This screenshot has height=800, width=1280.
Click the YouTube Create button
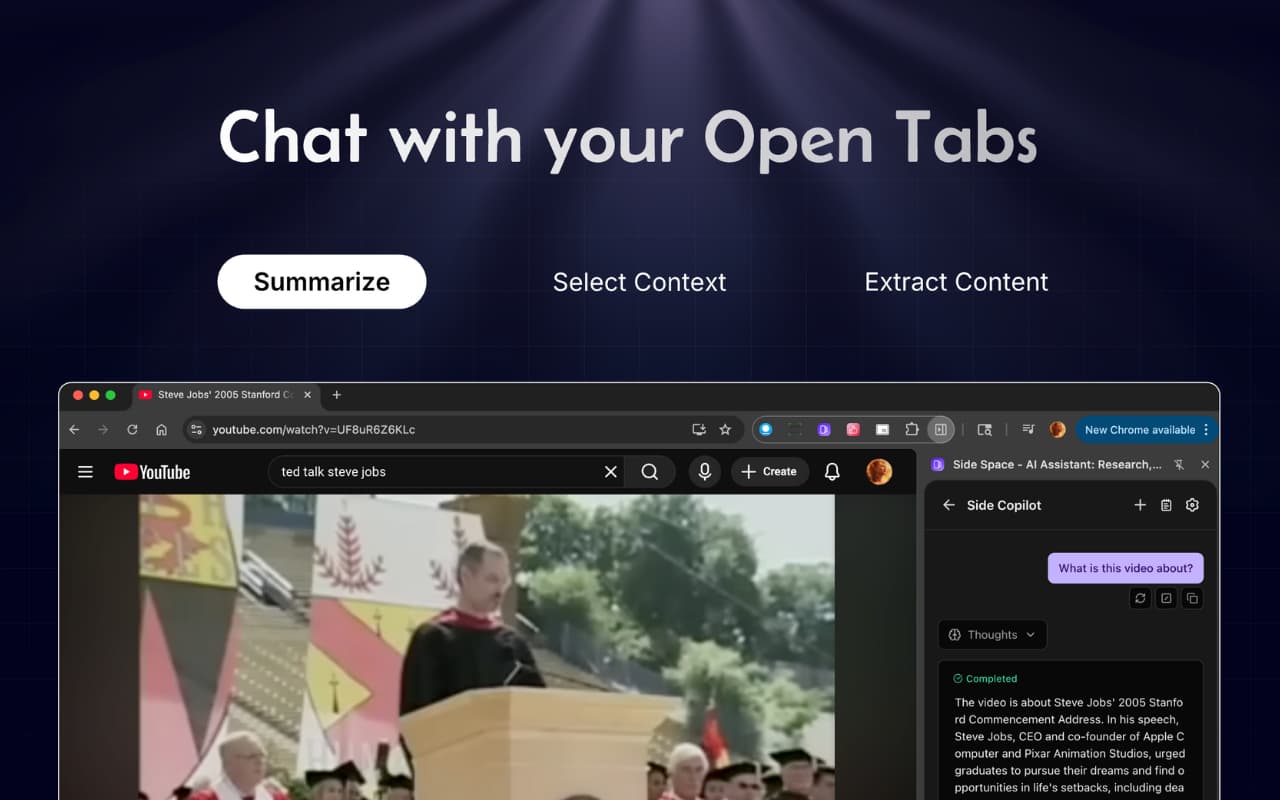[x=770, y=472]
